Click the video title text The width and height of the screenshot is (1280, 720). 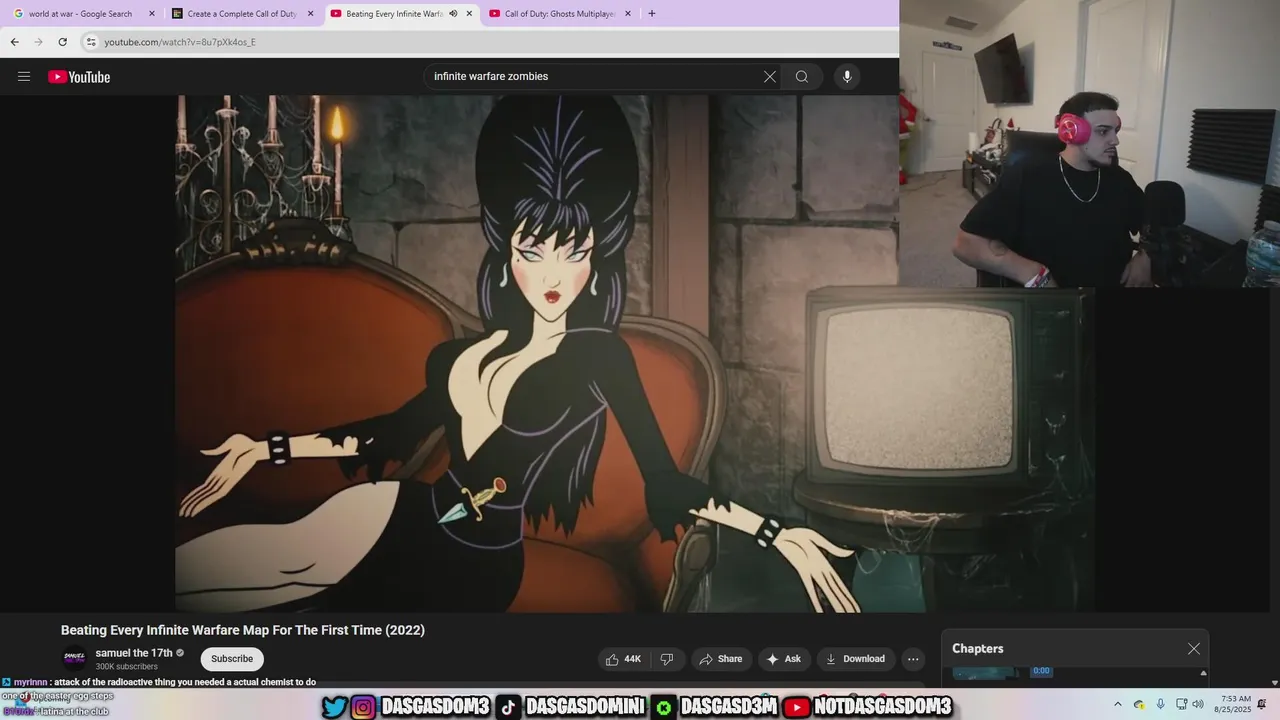pos(243,630)
